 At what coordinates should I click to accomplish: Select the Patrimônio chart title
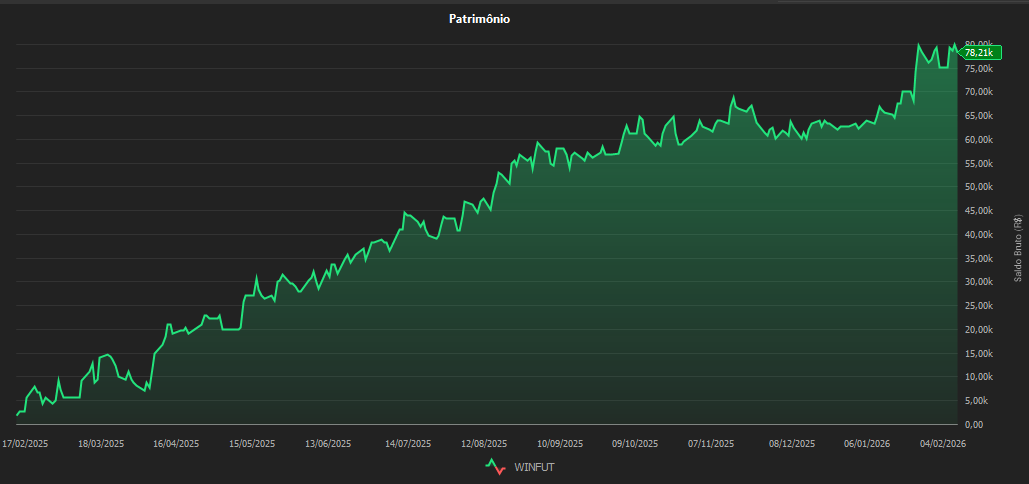click(x=479, y=18)
